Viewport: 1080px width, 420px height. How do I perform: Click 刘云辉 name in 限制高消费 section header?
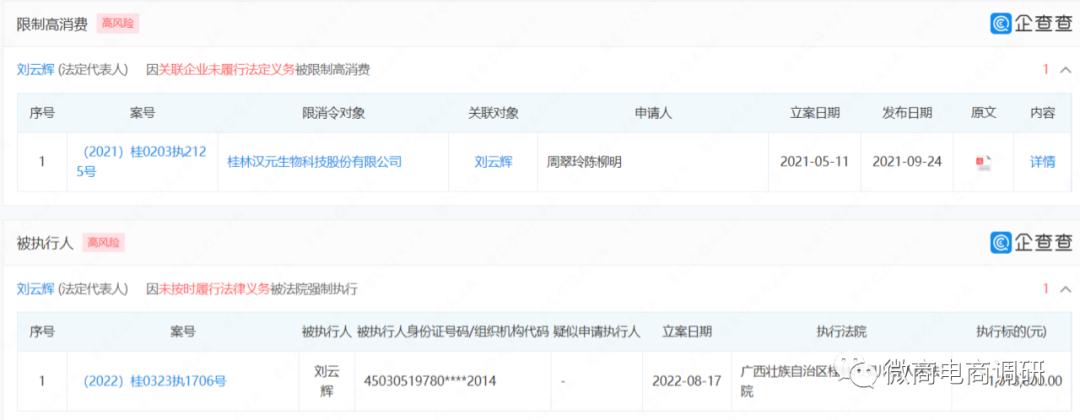tap(35, 70)
